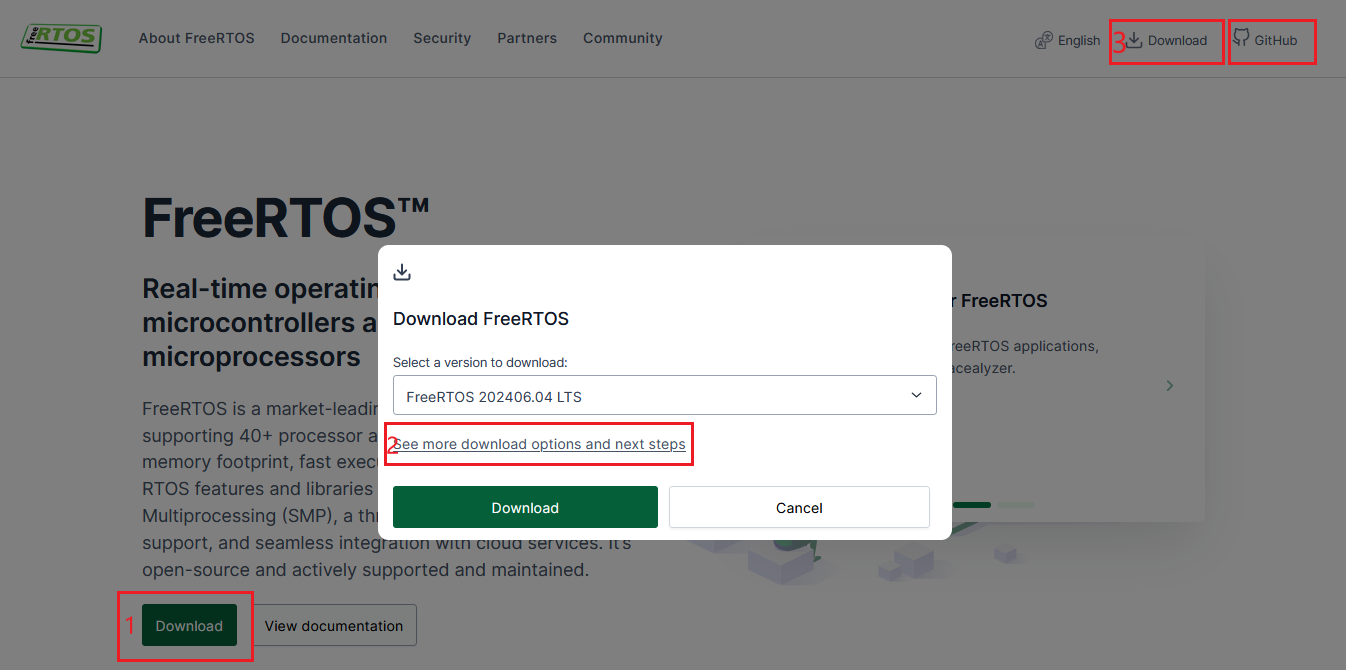Open the Documentation menu

(x=334, y=38)
